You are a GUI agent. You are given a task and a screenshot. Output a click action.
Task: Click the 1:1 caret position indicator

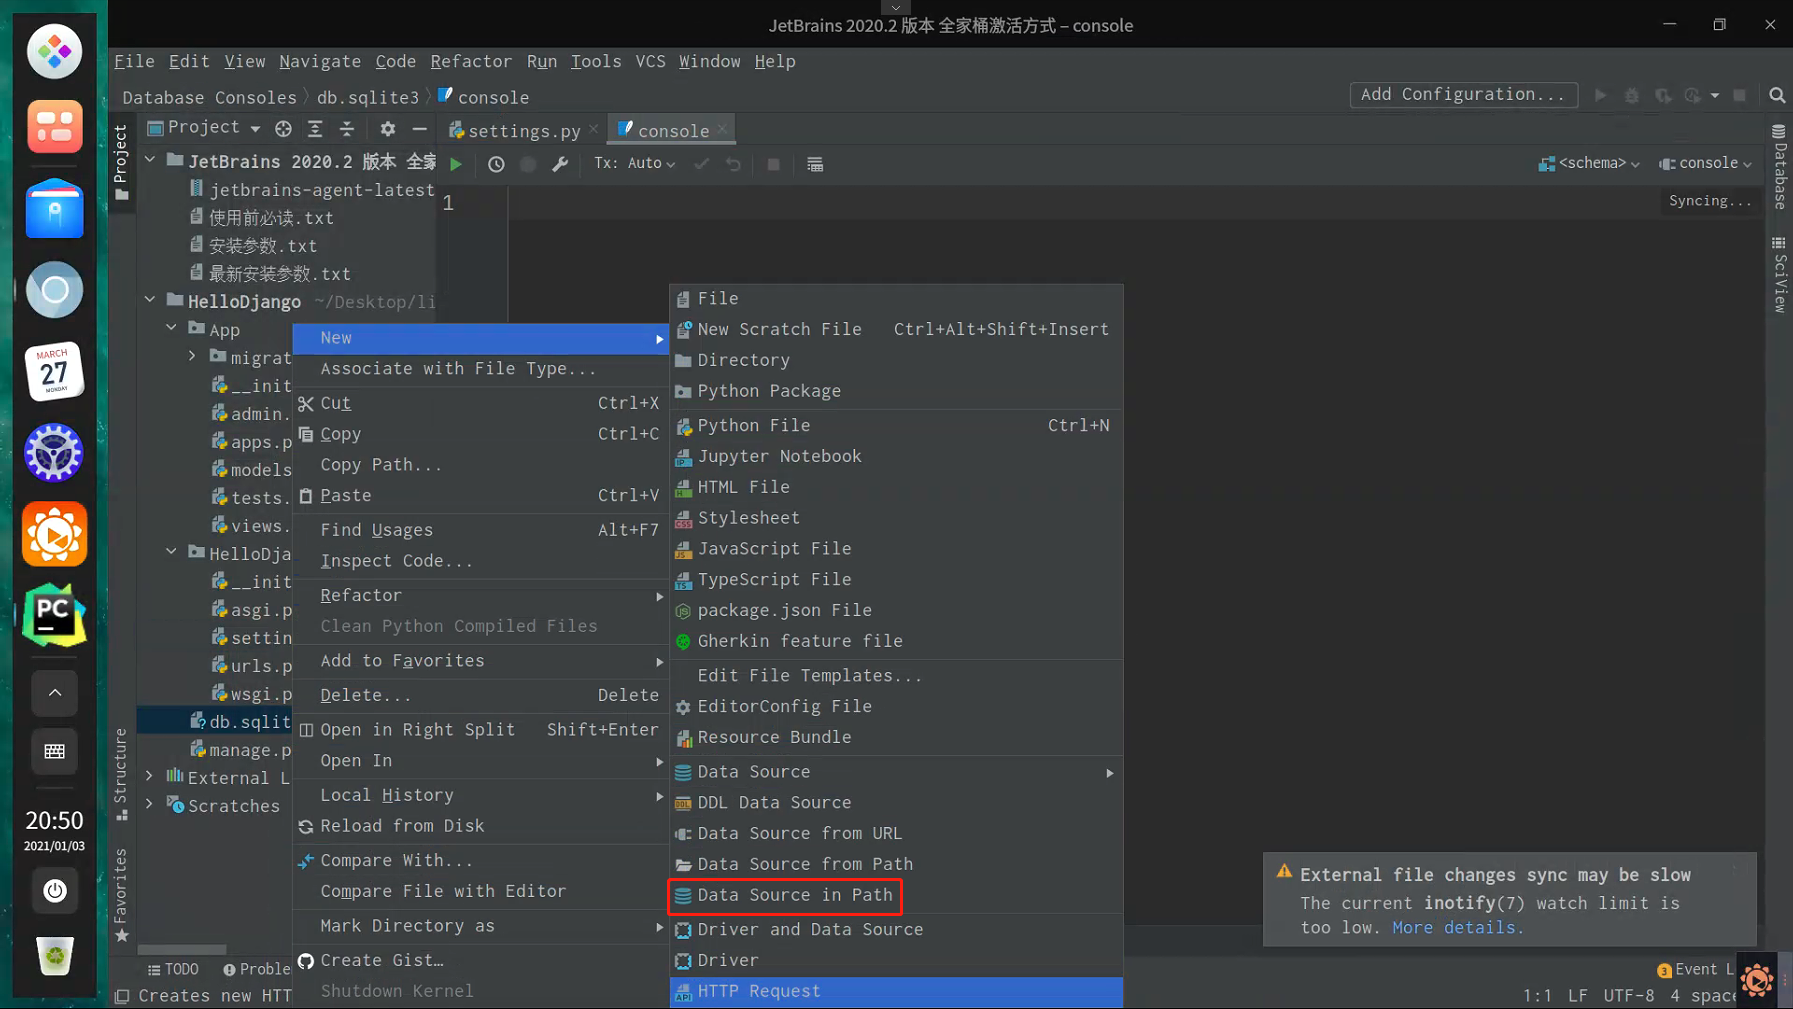pos(1537,996)
